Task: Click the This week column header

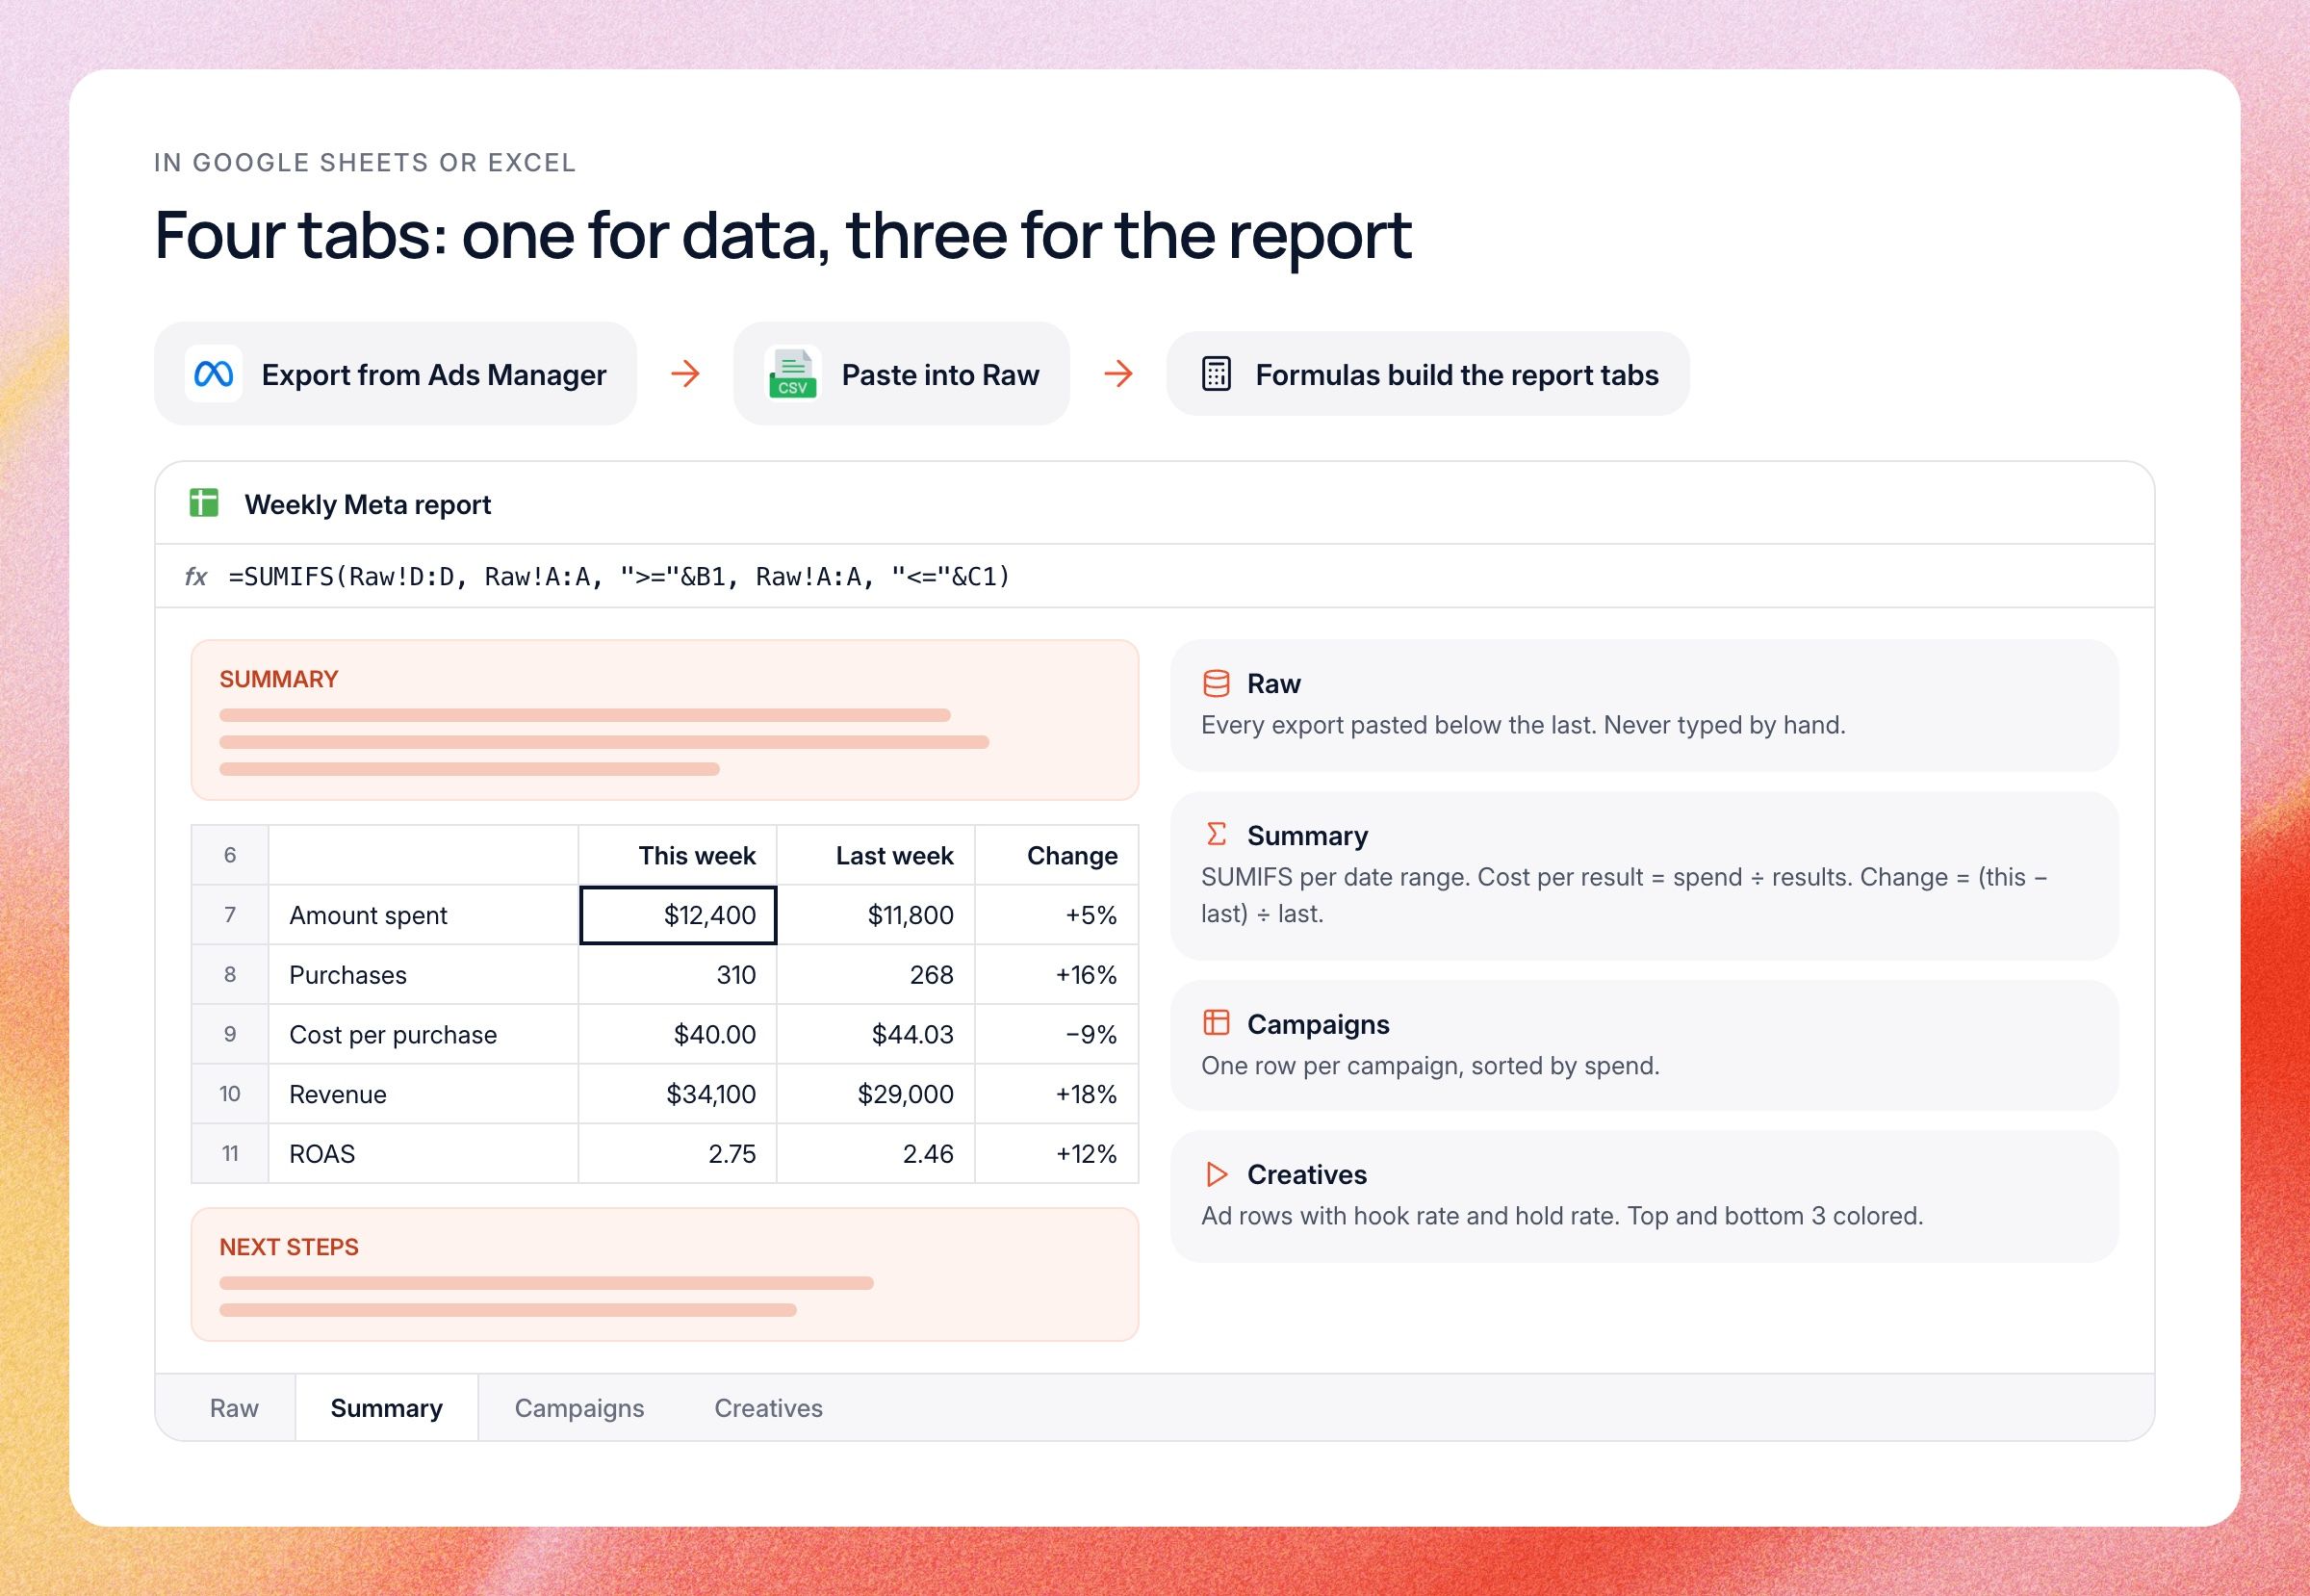Action: 678,855
